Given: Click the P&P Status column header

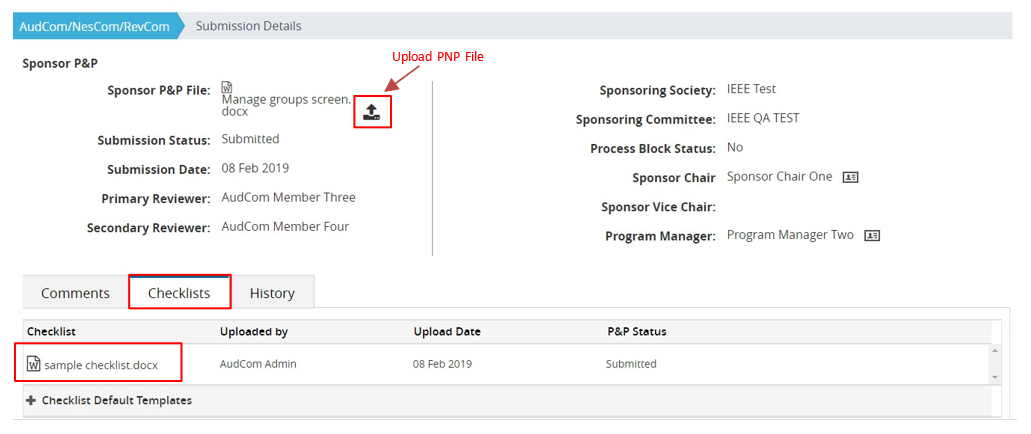Looking at the screenshot, I should 636,331.
